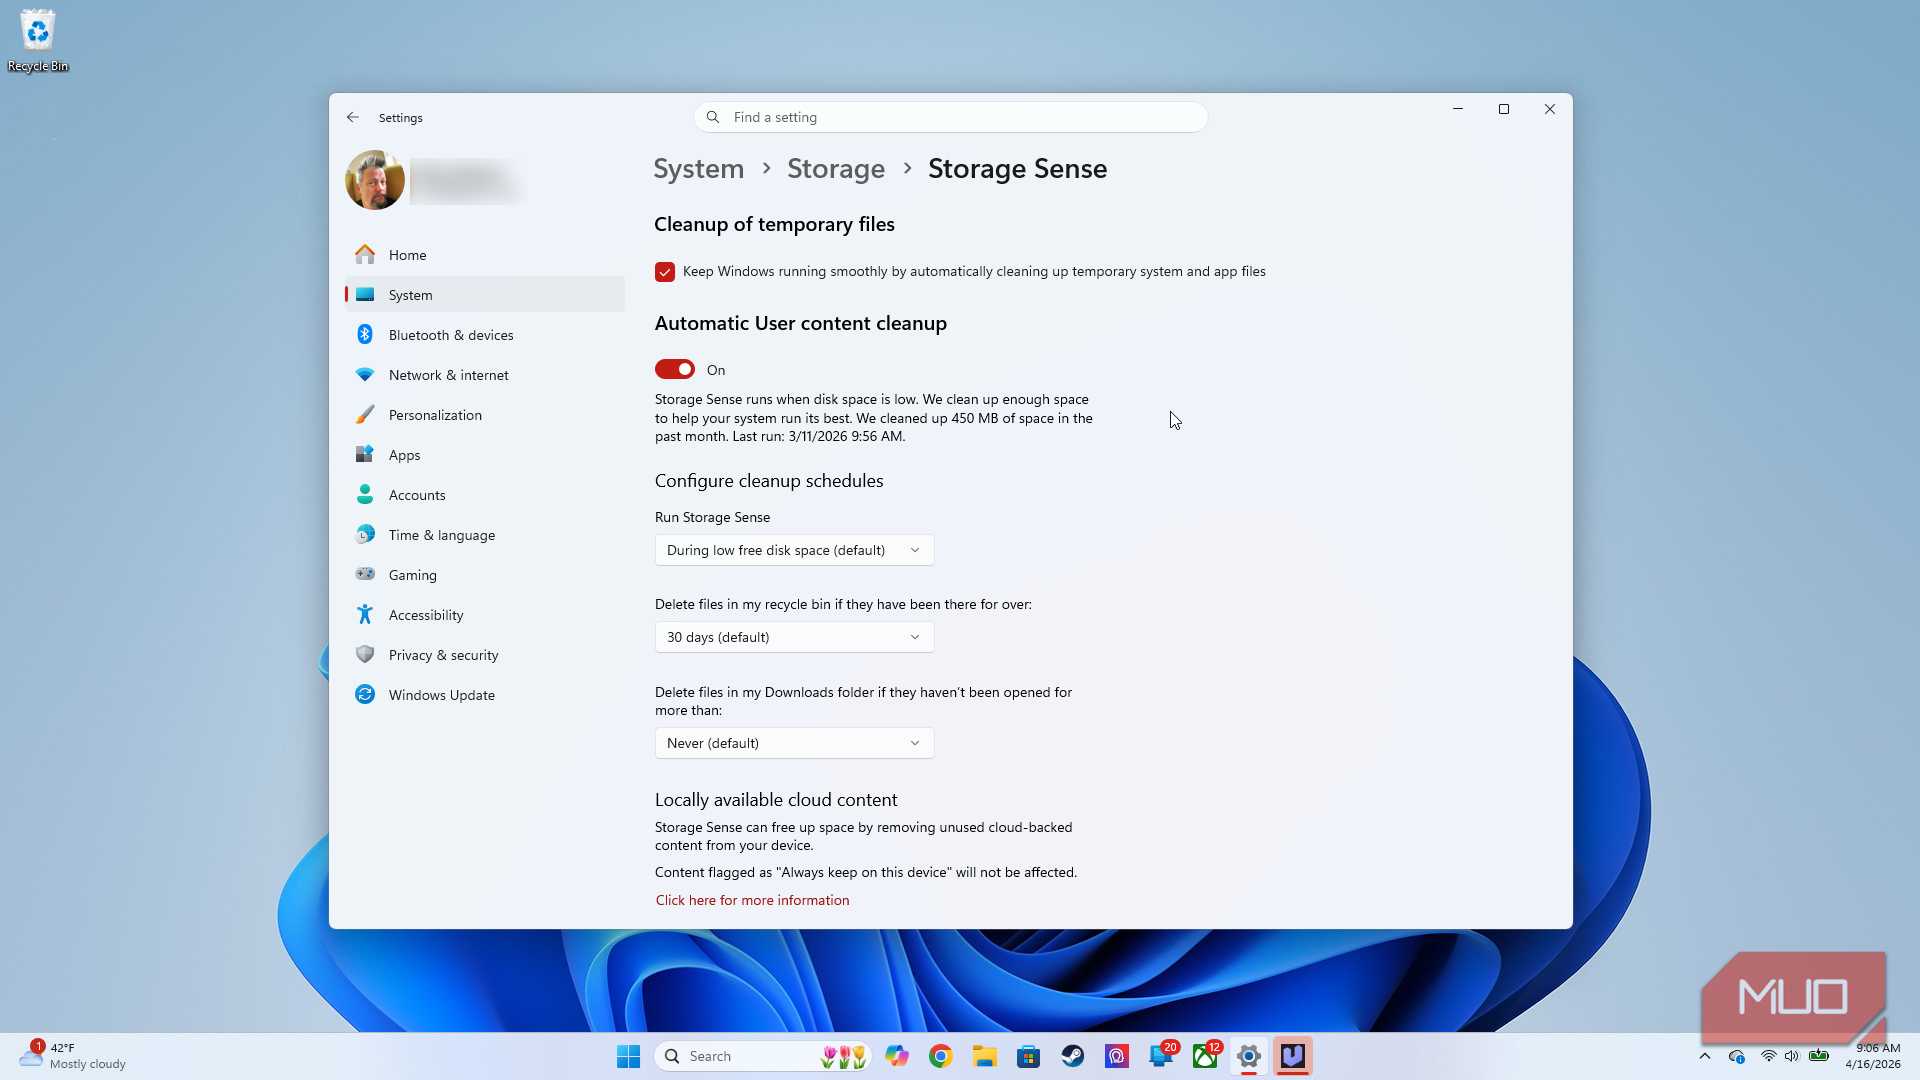The height and width of the screenshot is (1080, 1920).
Task: Click the battery icon in system tray
Action: click(1819, 1056)
